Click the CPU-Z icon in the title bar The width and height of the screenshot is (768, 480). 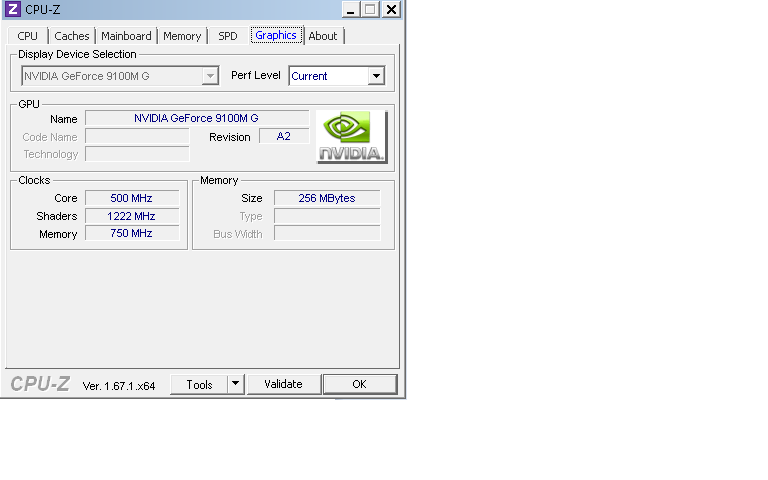pos(13,10)
